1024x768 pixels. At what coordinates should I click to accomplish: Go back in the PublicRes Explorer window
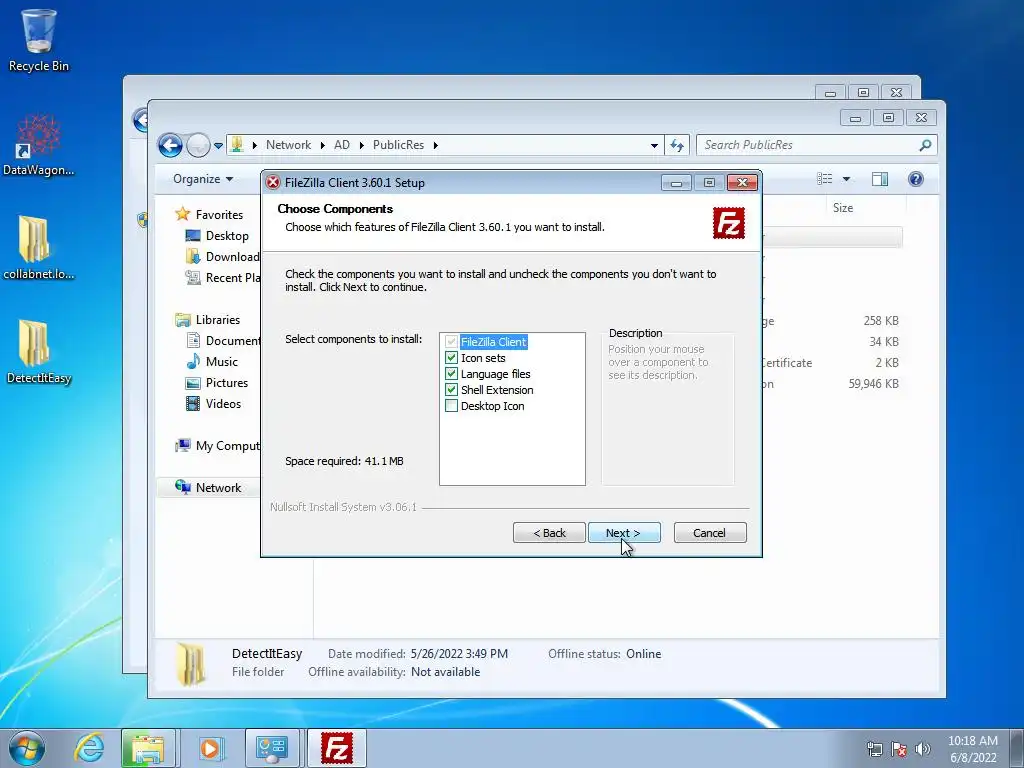[170, 145]
